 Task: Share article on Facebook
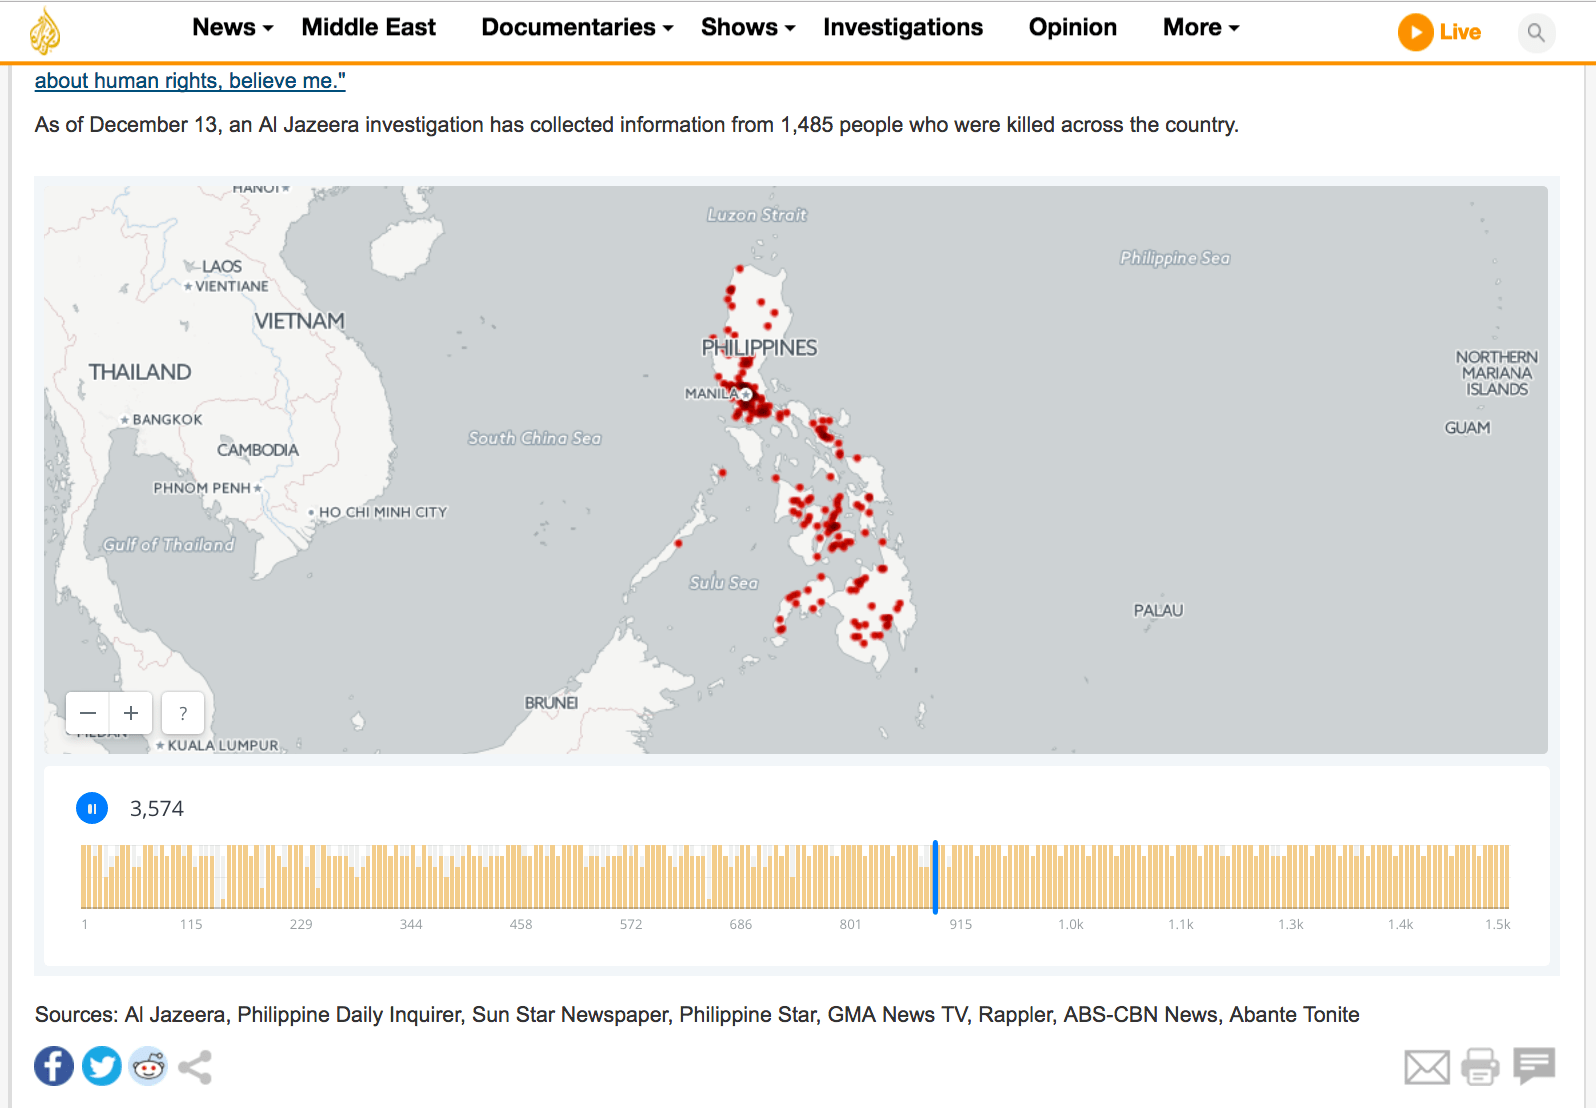coord(54,1066)
